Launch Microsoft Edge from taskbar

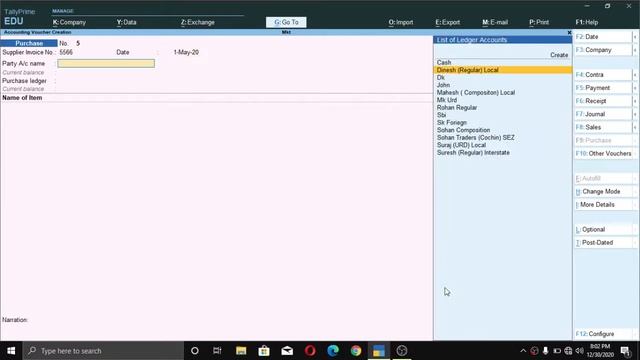pos(333,351)
